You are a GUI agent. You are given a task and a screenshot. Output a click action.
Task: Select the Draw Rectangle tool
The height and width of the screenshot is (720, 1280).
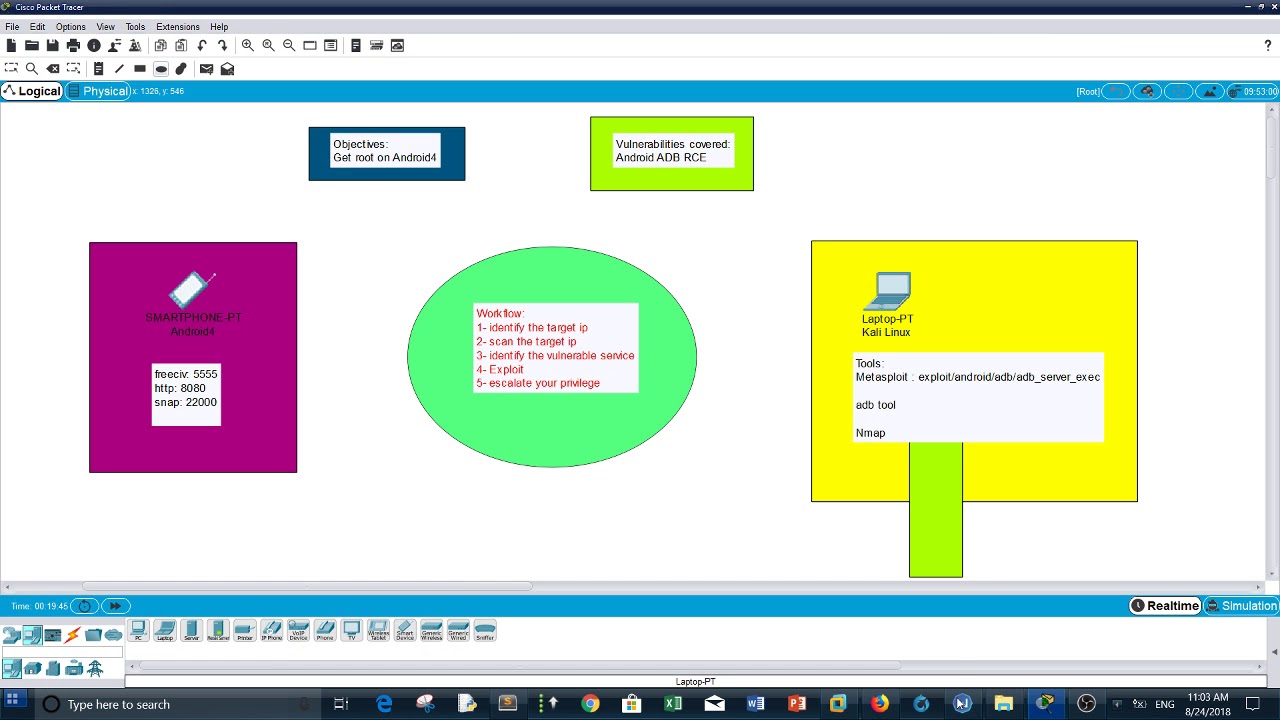(140, 68)
